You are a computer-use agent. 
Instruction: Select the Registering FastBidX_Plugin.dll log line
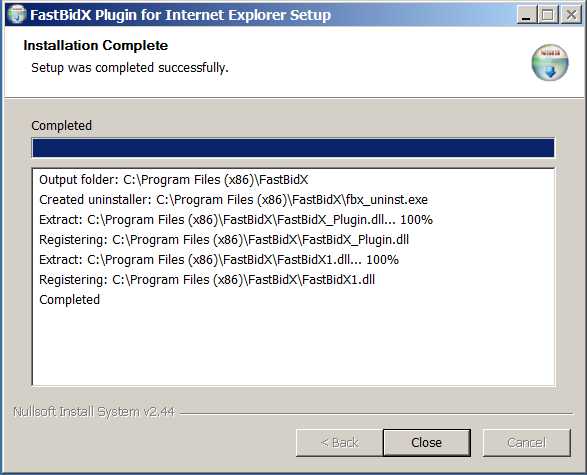click(224, 240)
